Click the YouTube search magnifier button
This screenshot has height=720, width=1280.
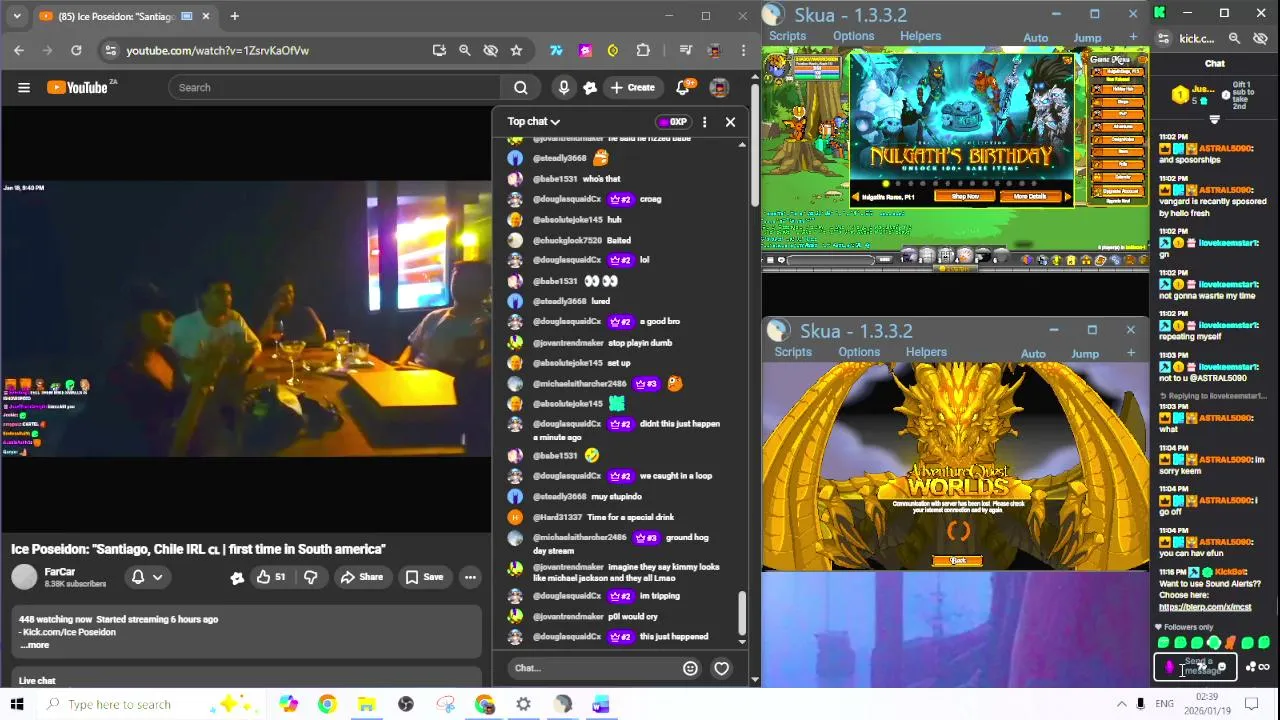coord(520,88)
